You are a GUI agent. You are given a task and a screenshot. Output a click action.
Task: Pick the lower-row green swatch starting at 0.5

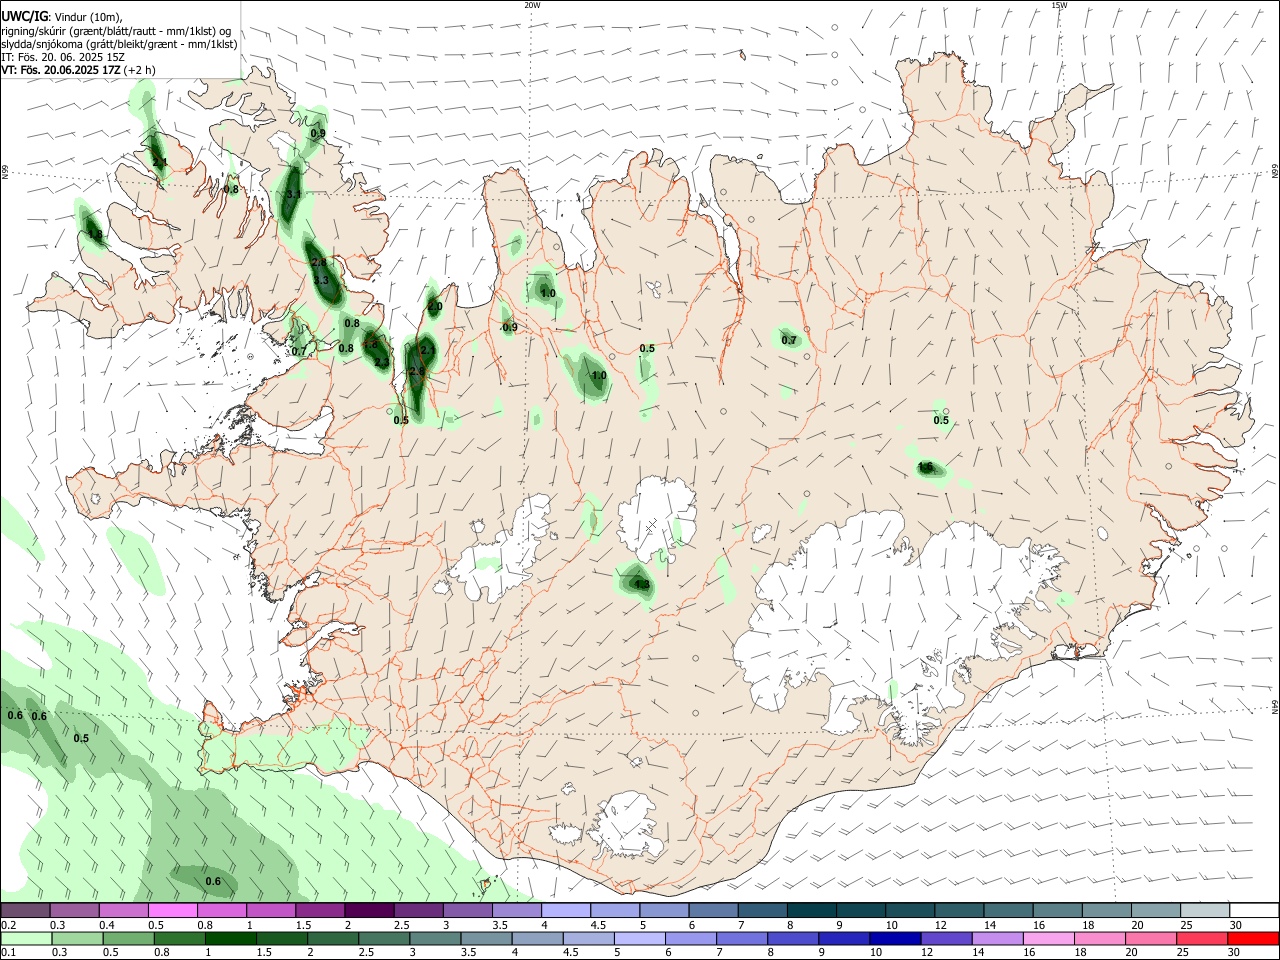(128, 938)
